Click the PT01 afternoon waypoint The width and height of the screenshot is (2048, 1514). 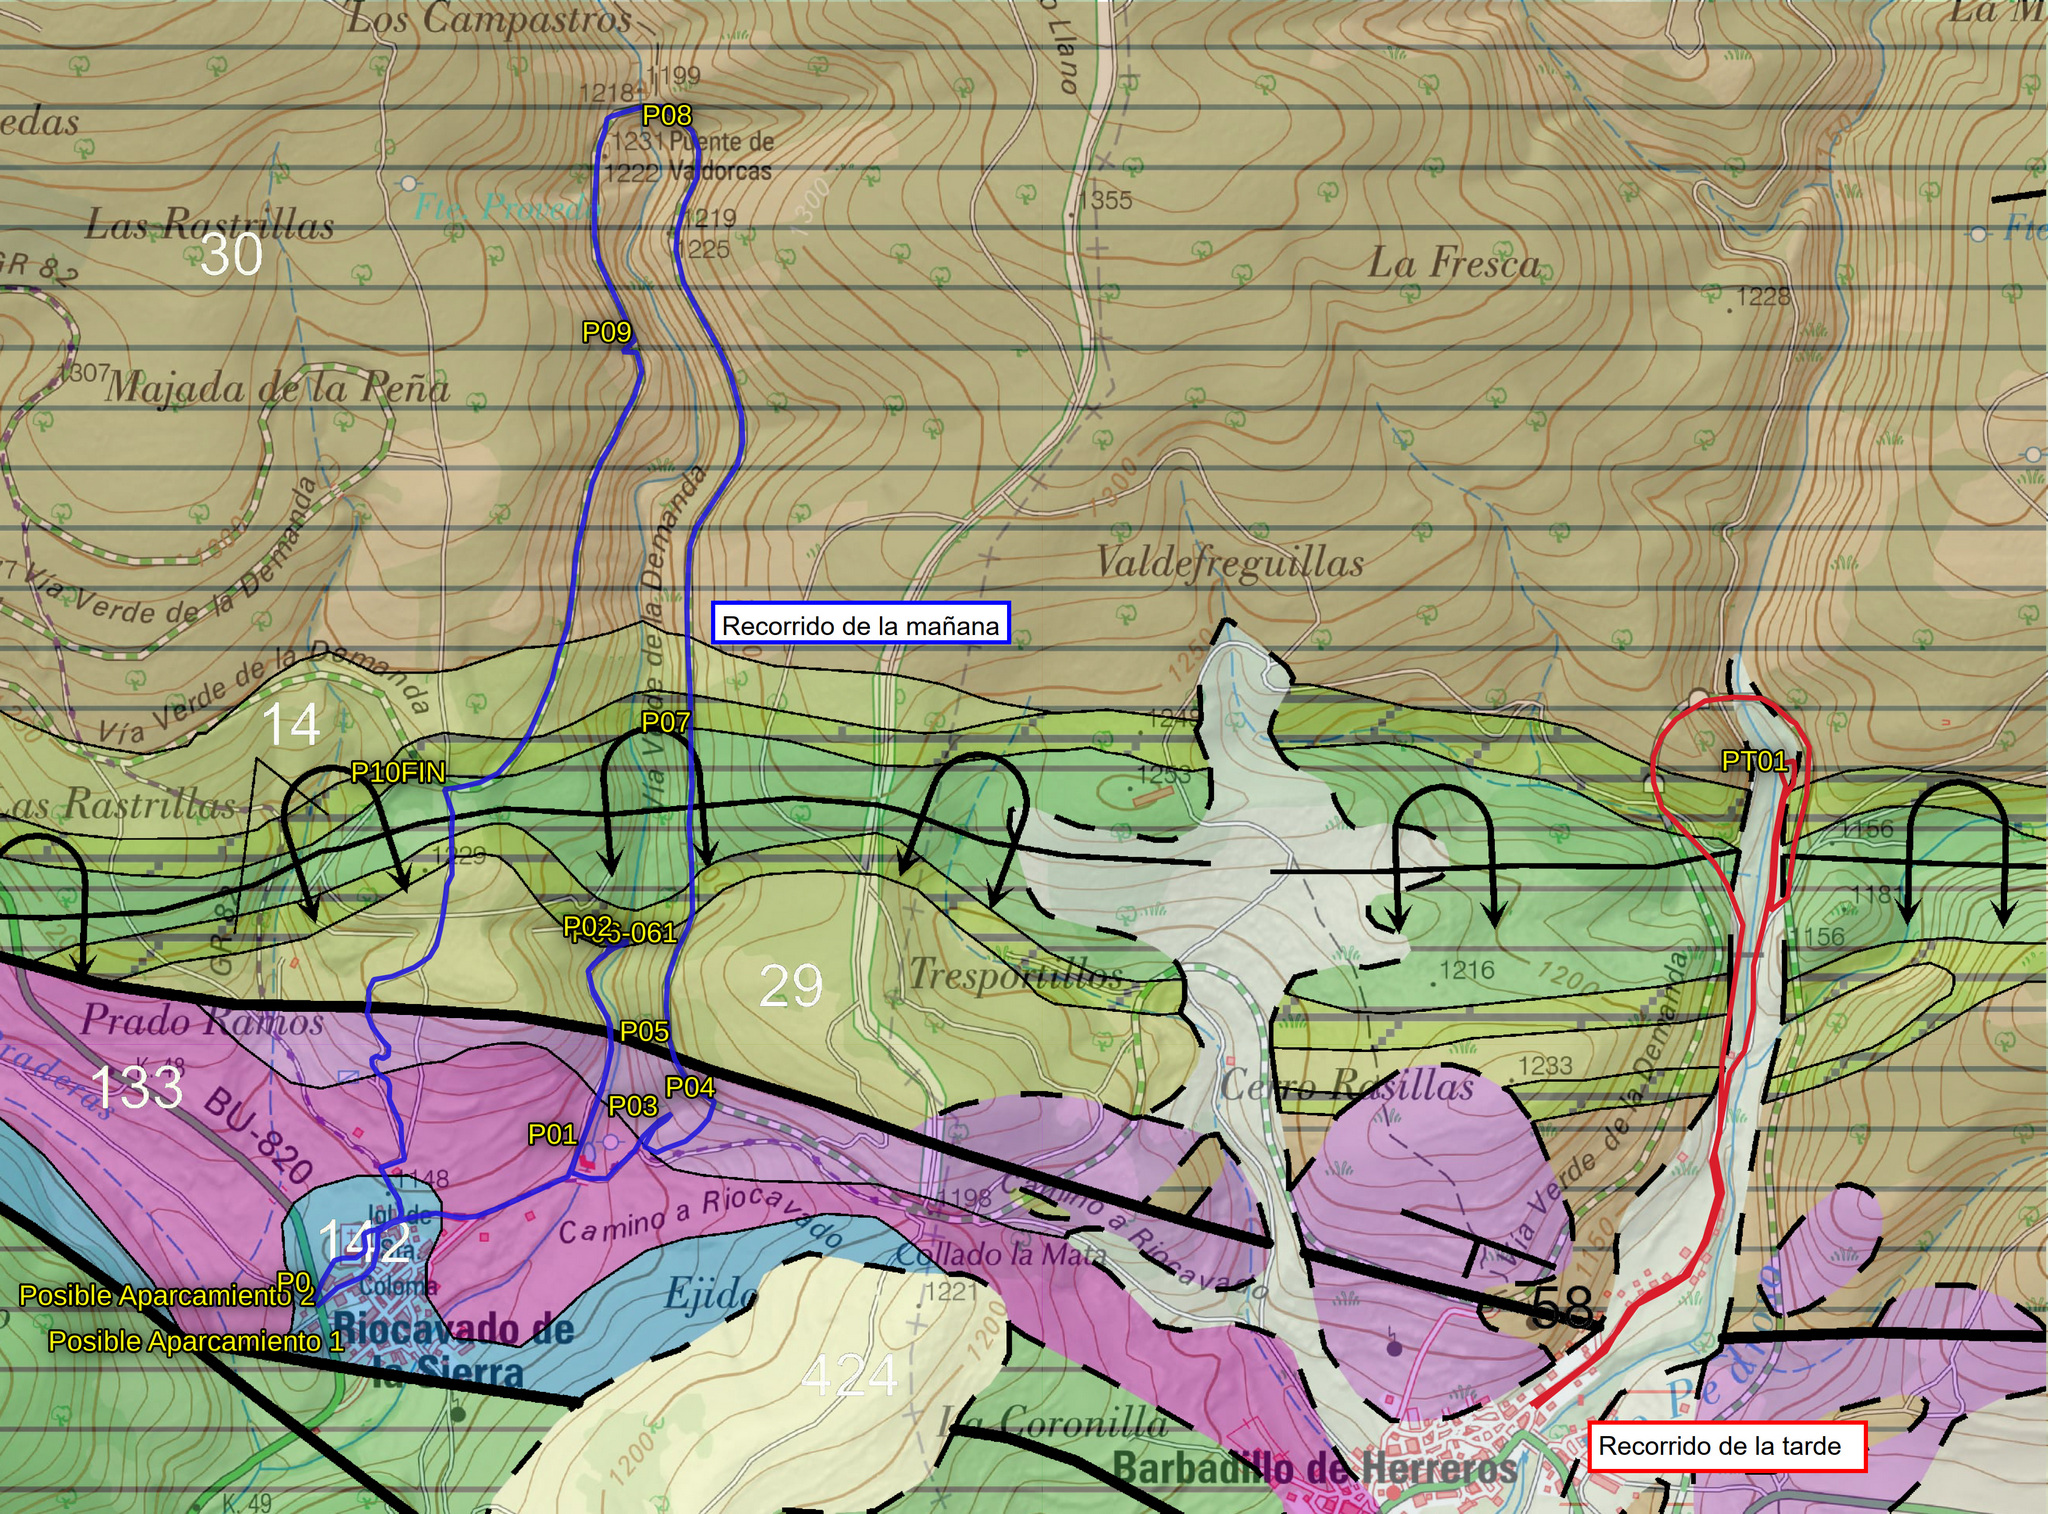coord(1755,761)
